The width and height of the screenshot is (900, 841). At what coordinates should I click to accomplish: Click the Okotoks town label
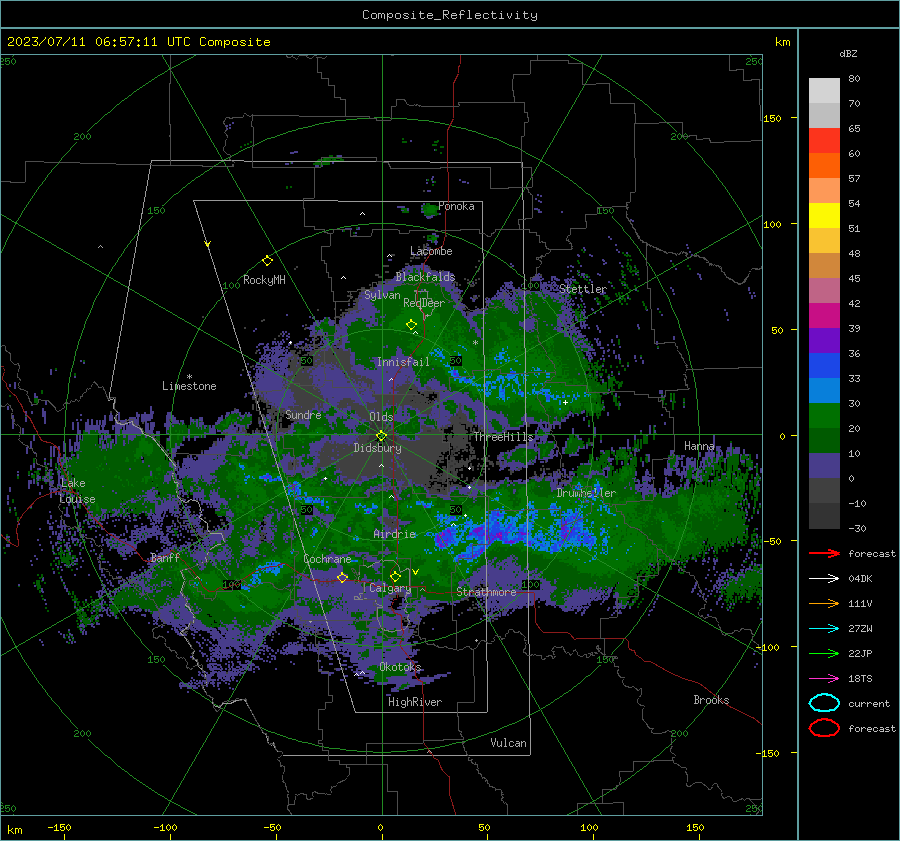tap(400, 667)
